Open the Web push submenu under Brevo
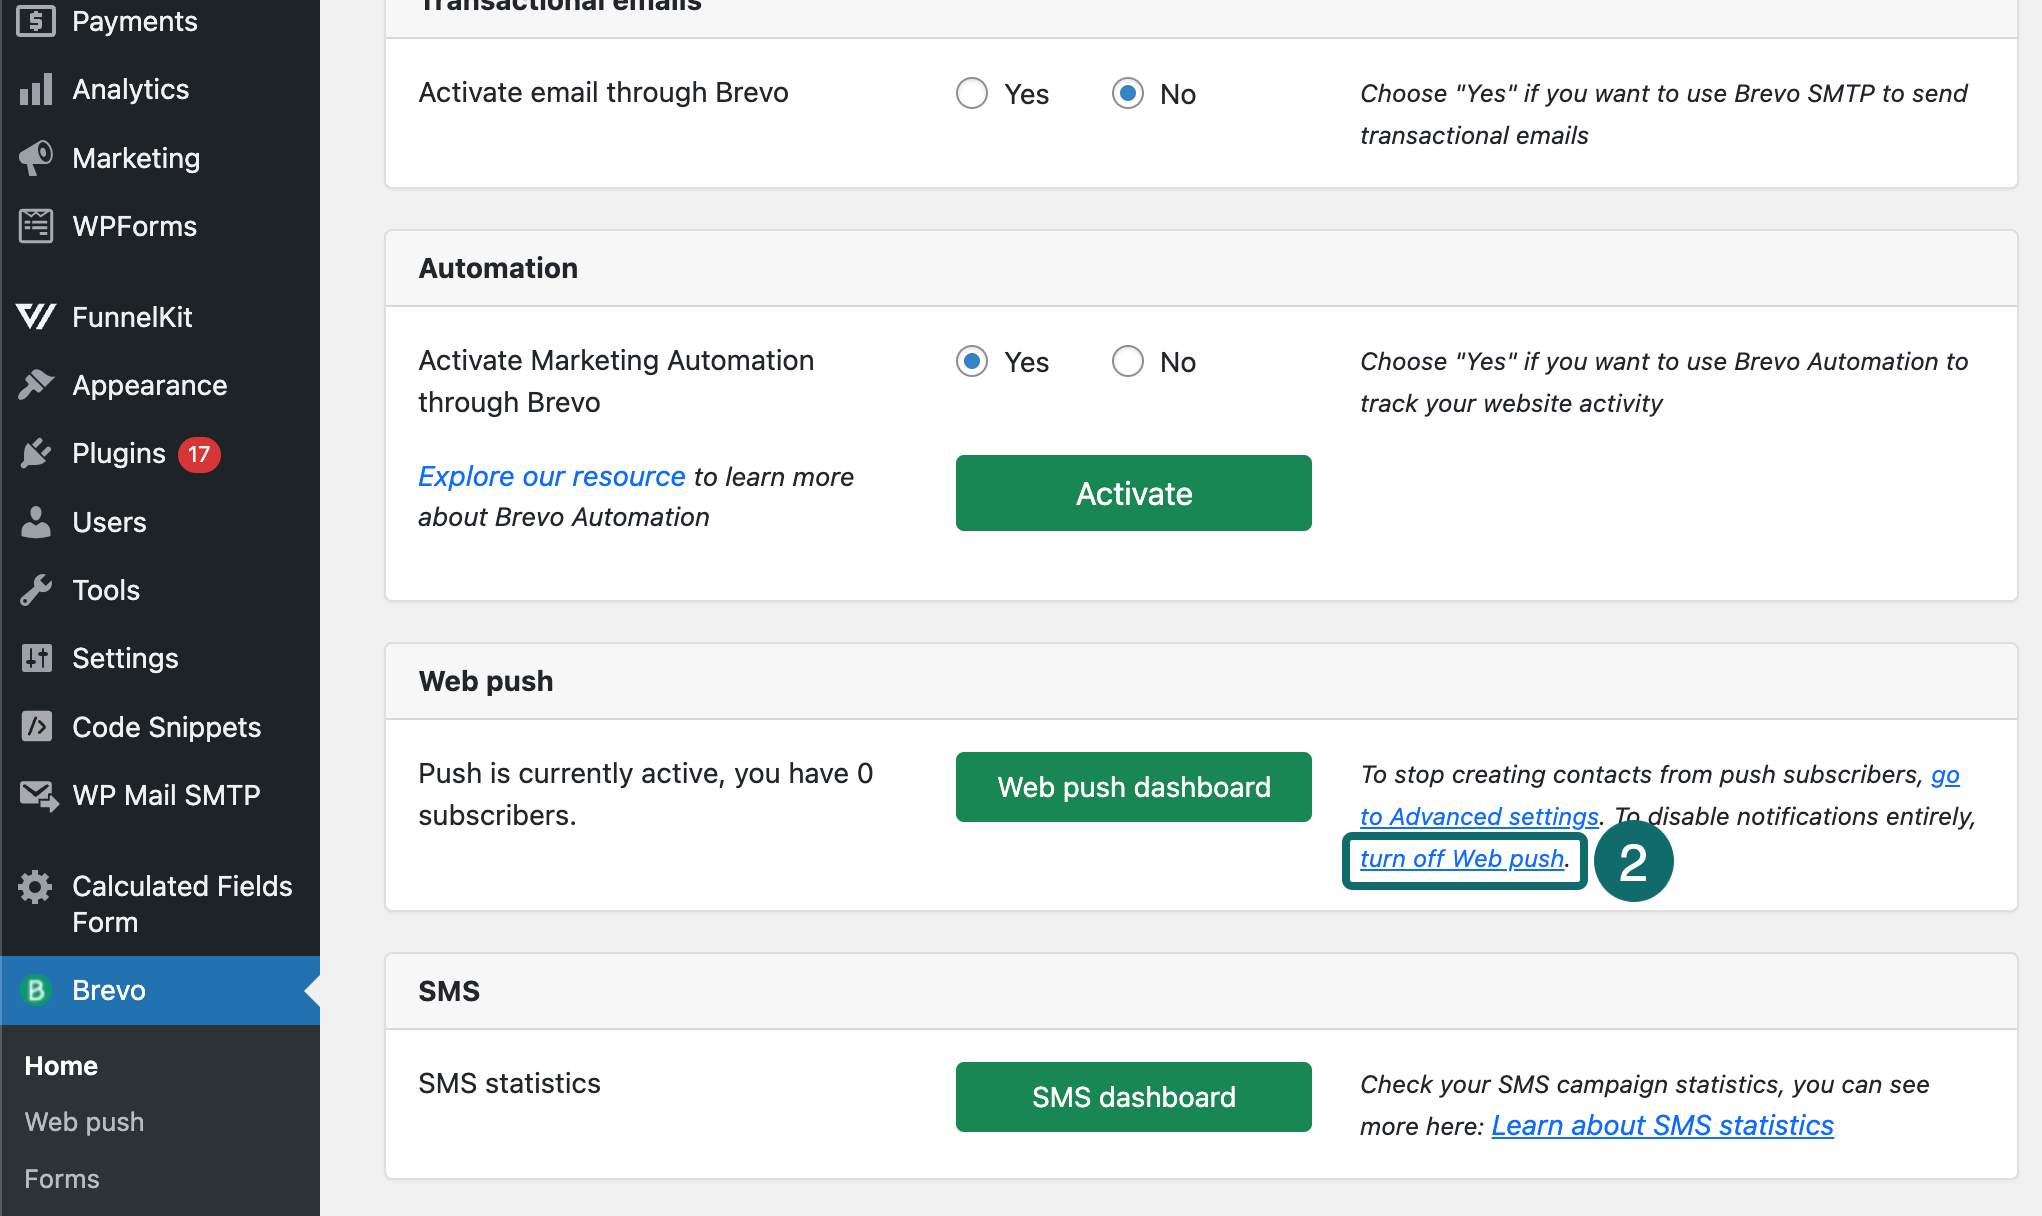 83,1121
